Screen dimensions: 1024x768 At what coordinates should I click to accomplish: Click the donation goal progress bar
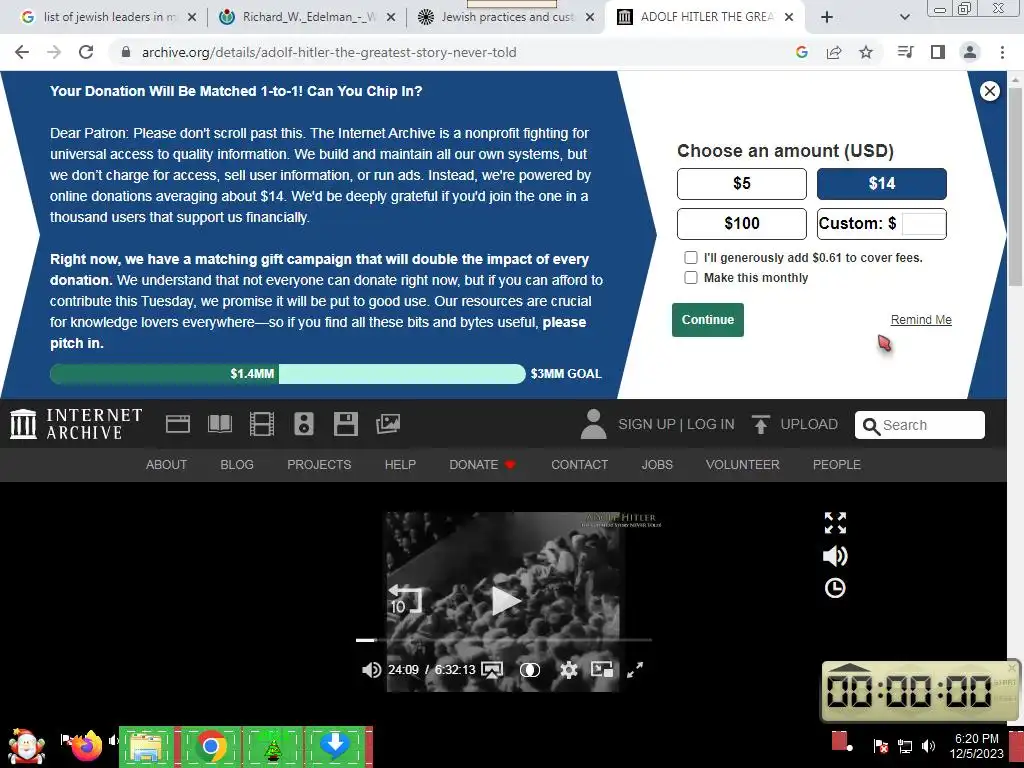click(287, 374)
